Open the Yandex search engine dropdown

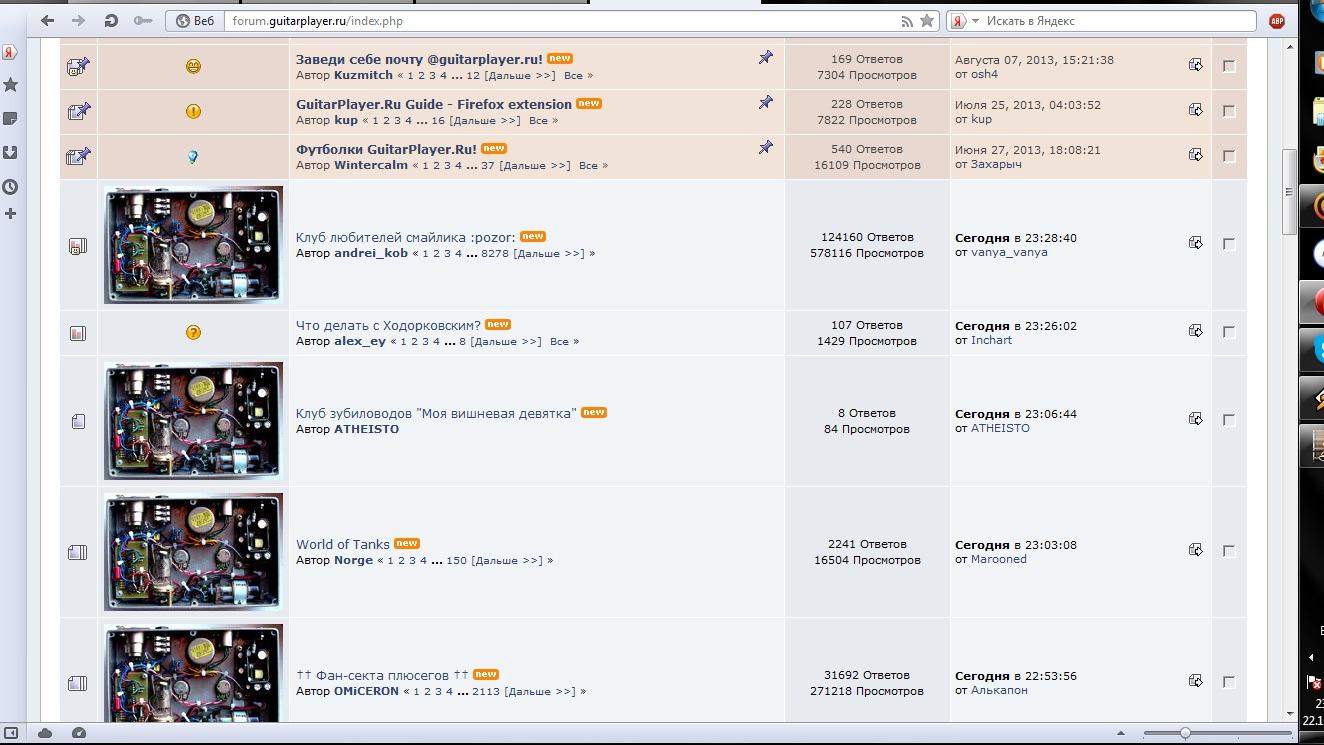coord(964,20)
